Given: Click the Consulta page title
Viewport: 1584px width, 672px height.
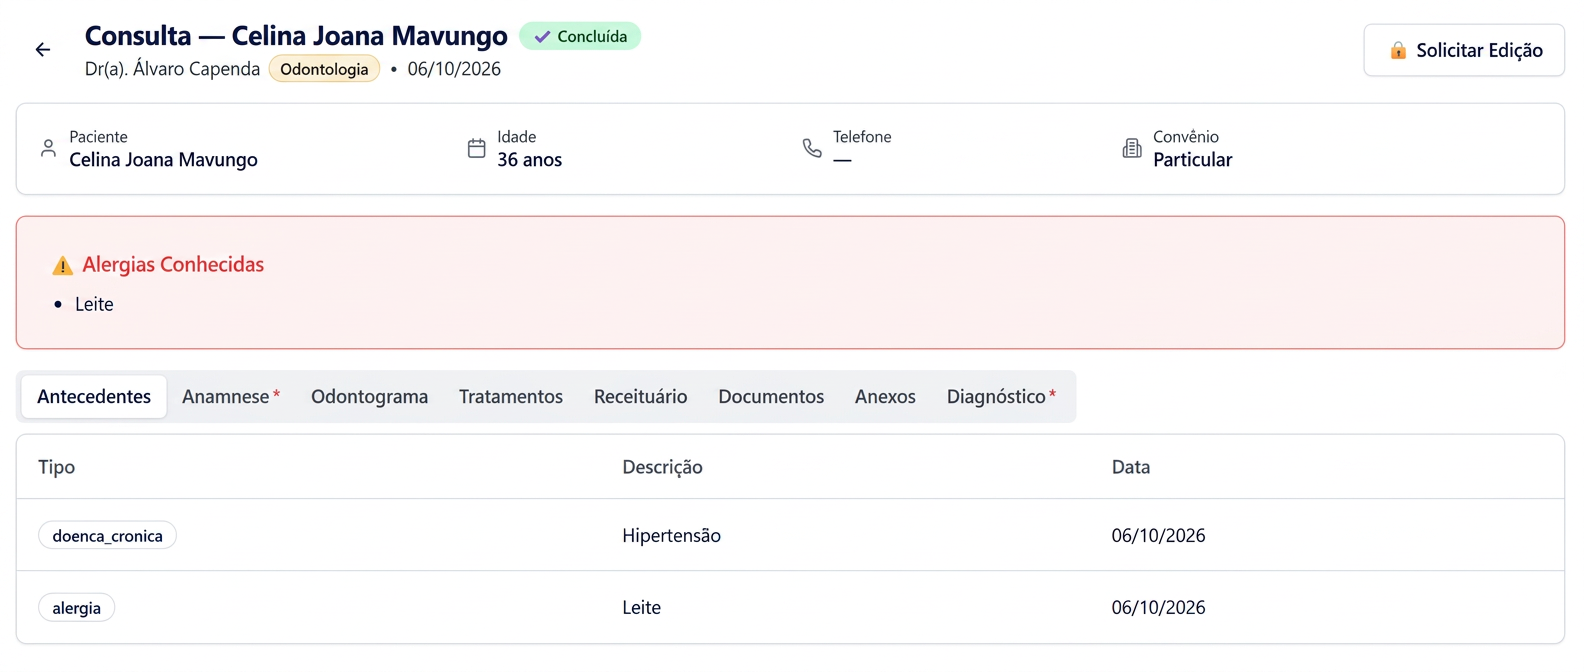Looking at the screenshot, I should pos(296,35).
